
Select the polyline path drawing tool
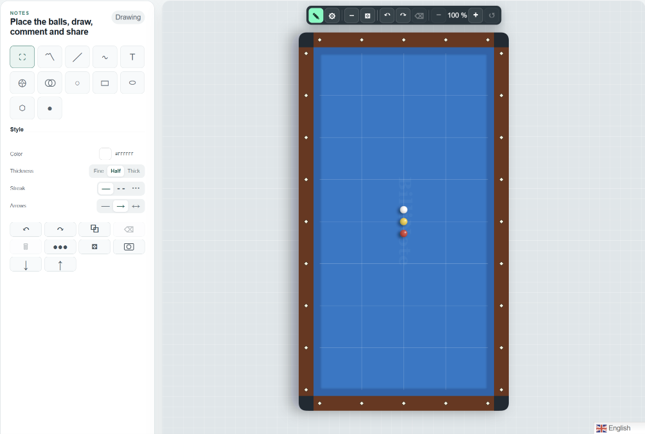click(50, 57)
